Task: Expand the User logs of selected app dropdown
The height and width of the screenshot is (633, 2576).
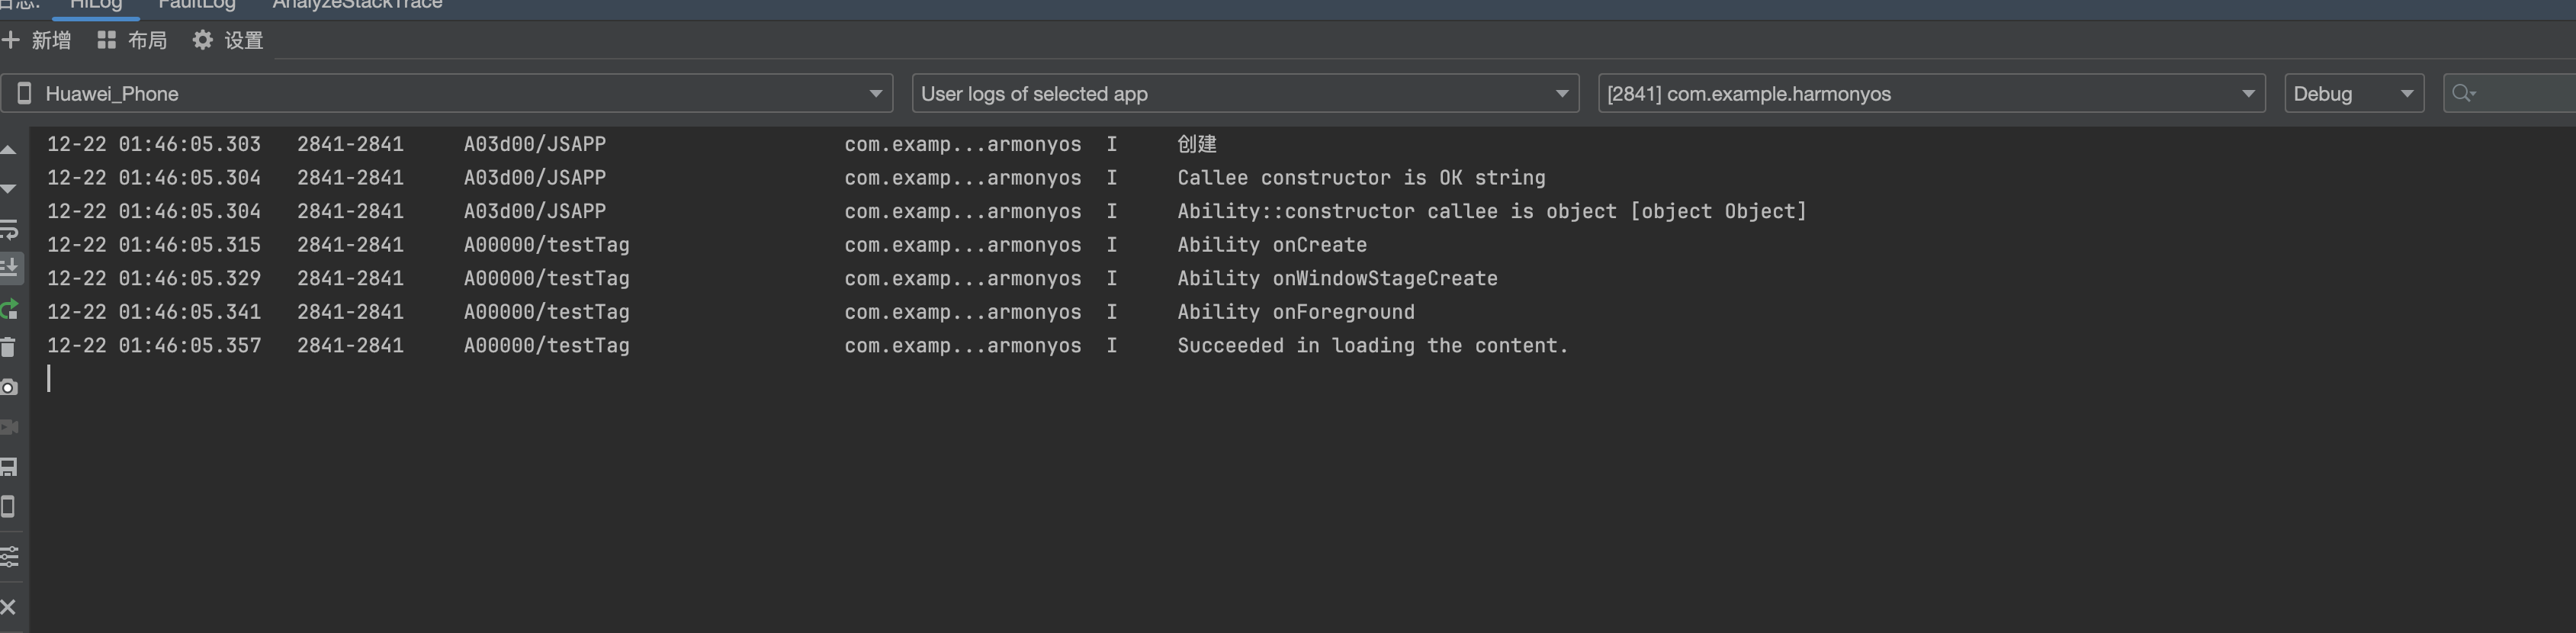Action: pos(1245,93)
